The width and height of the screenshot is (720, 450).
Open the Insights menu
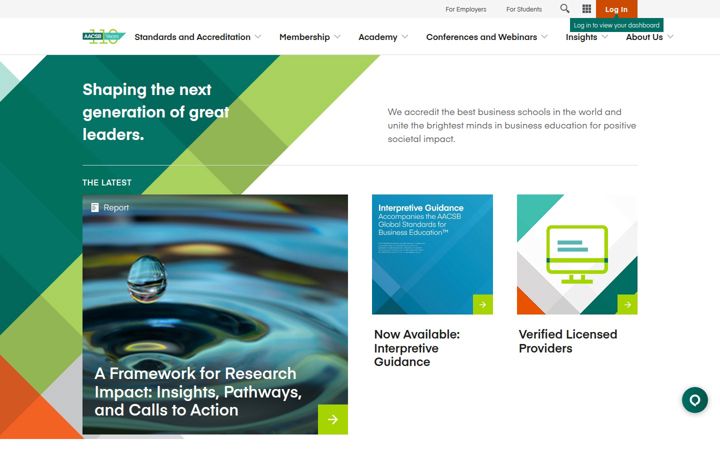click(581, 37)
